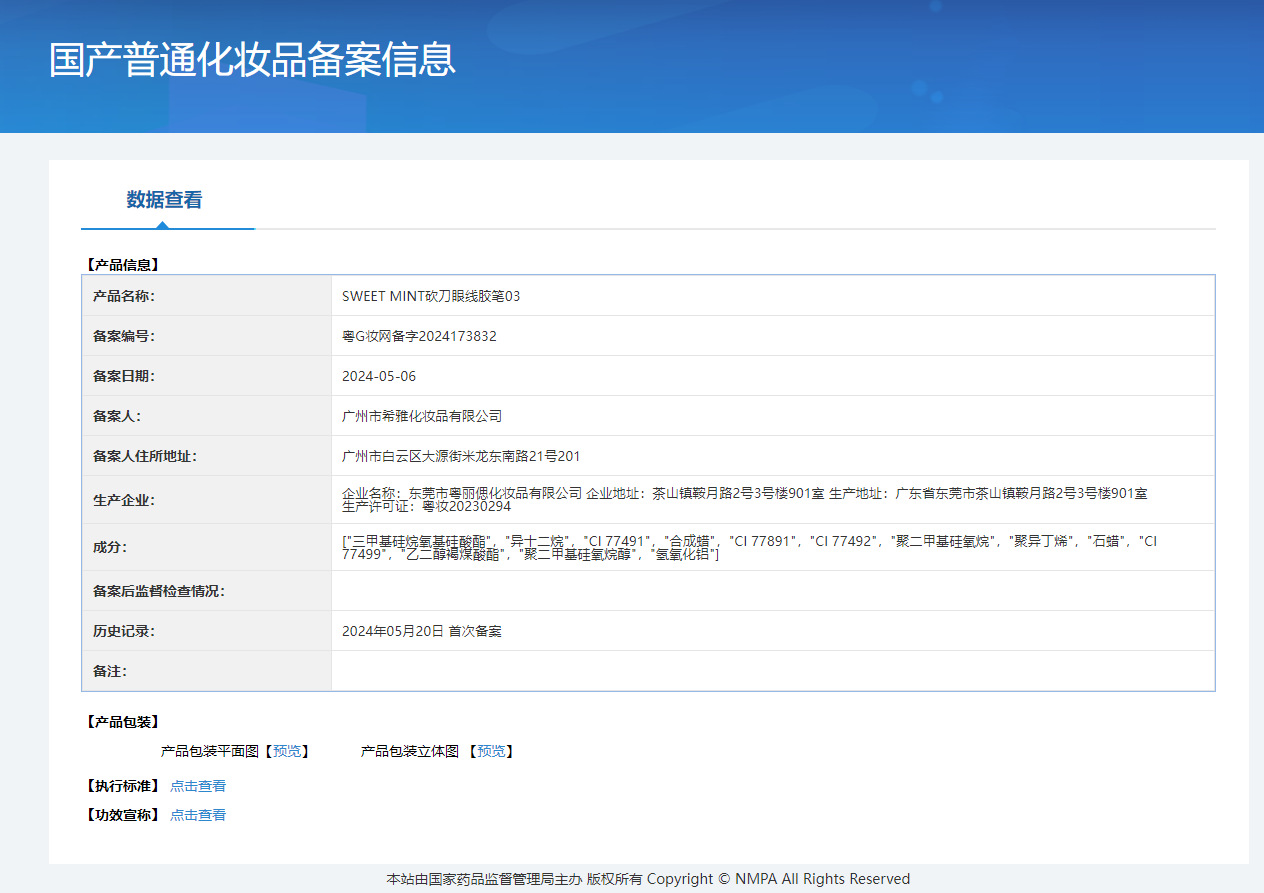Click the history entry 2024年05月20日 首次备案

422,631
